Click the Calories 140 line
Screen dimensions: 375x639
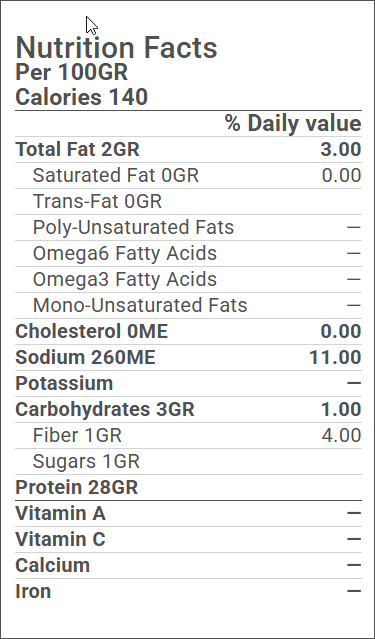click(x=82, y=97)
